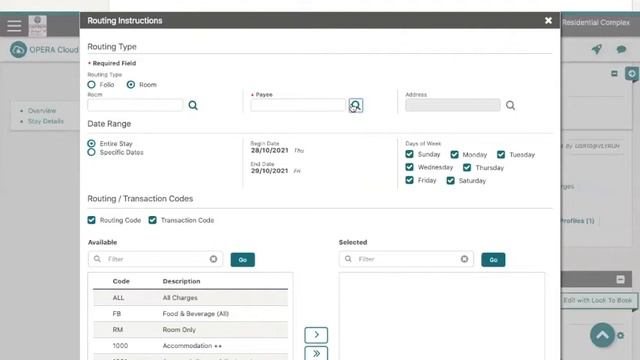Click the Code column header
Image resolution: width=640 pixels, height=360 pixels.
pyautogui.click(x=121, y=281)
